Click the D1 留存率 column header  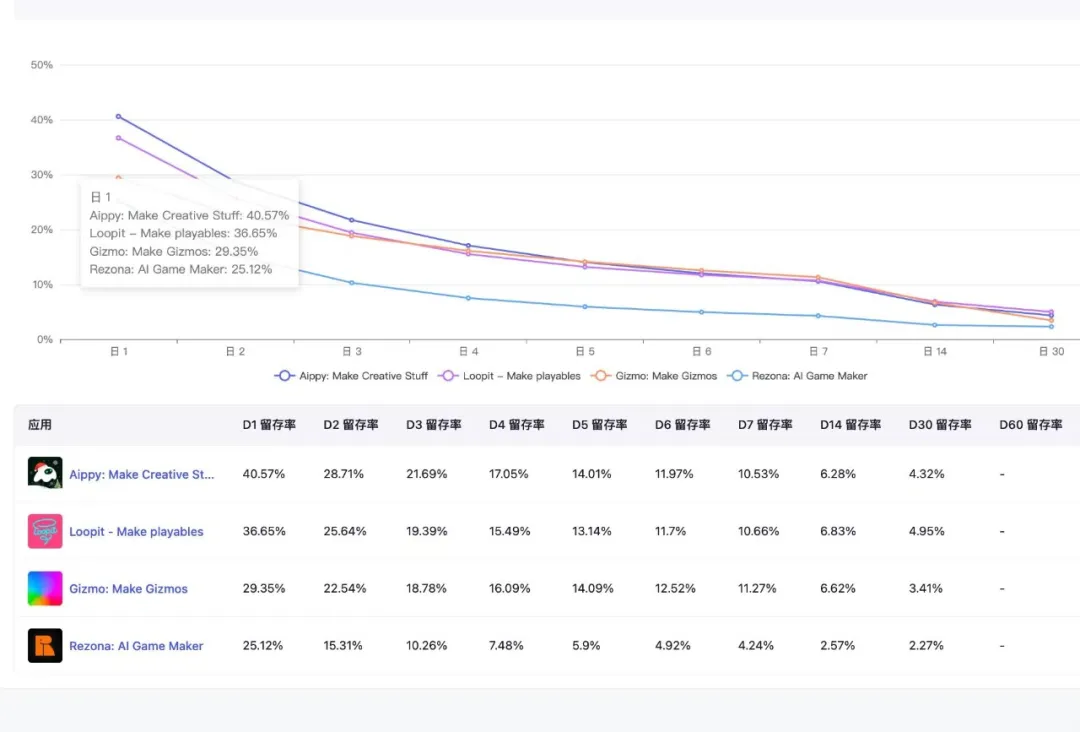269,425
